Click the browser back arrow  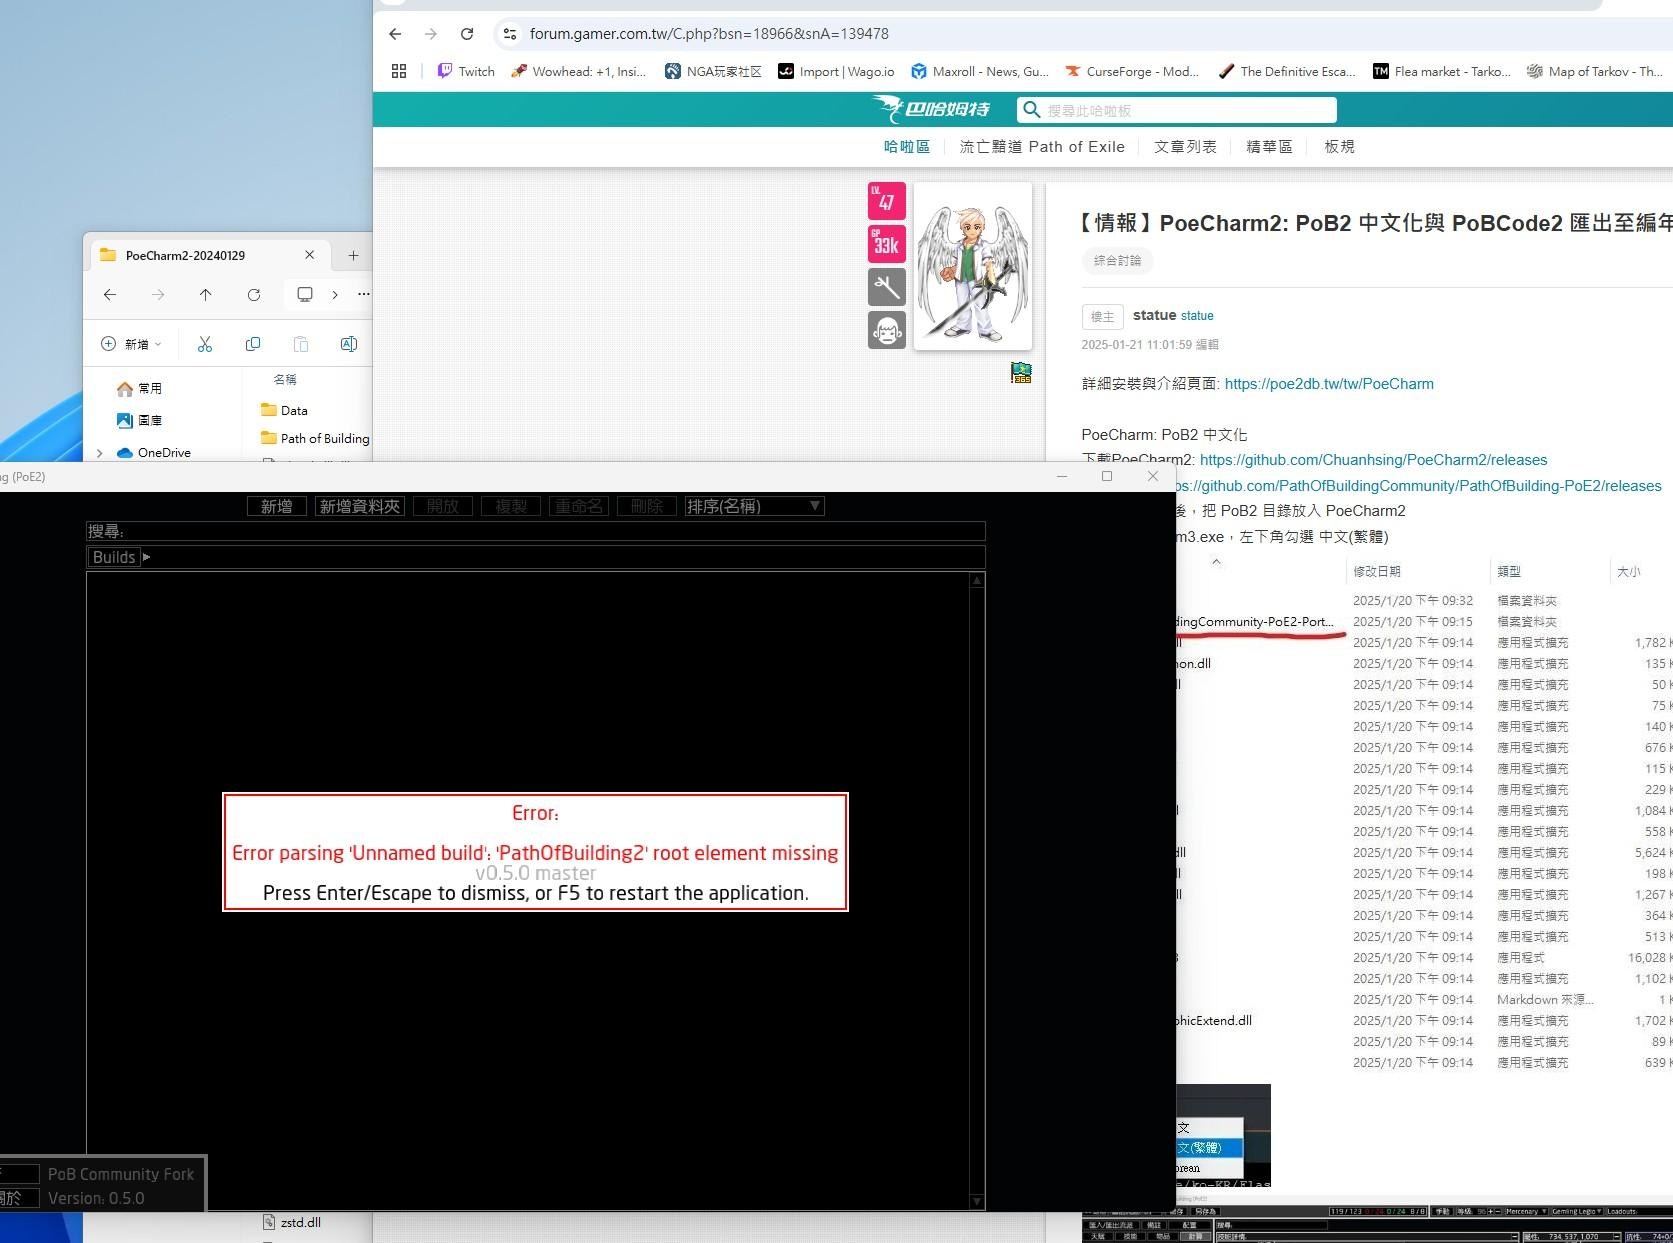395,34
